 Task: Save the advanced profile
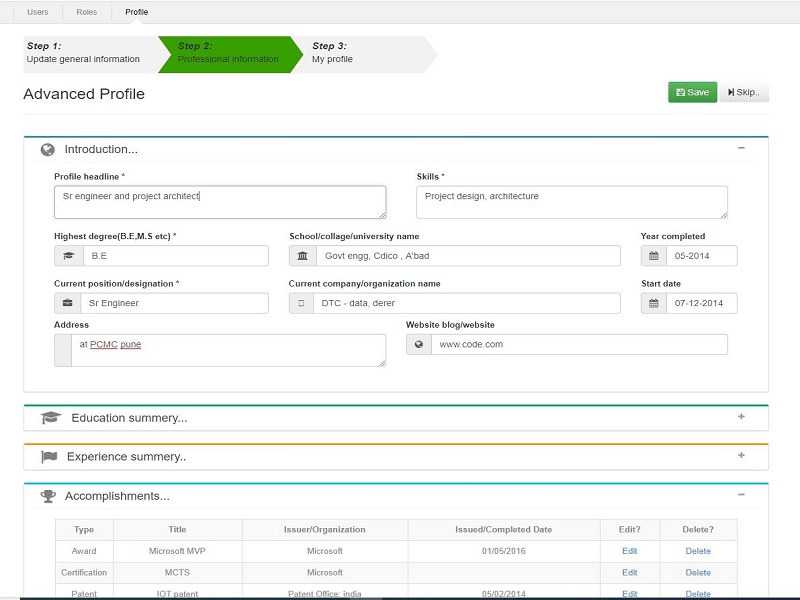click(x=692, y=92)
